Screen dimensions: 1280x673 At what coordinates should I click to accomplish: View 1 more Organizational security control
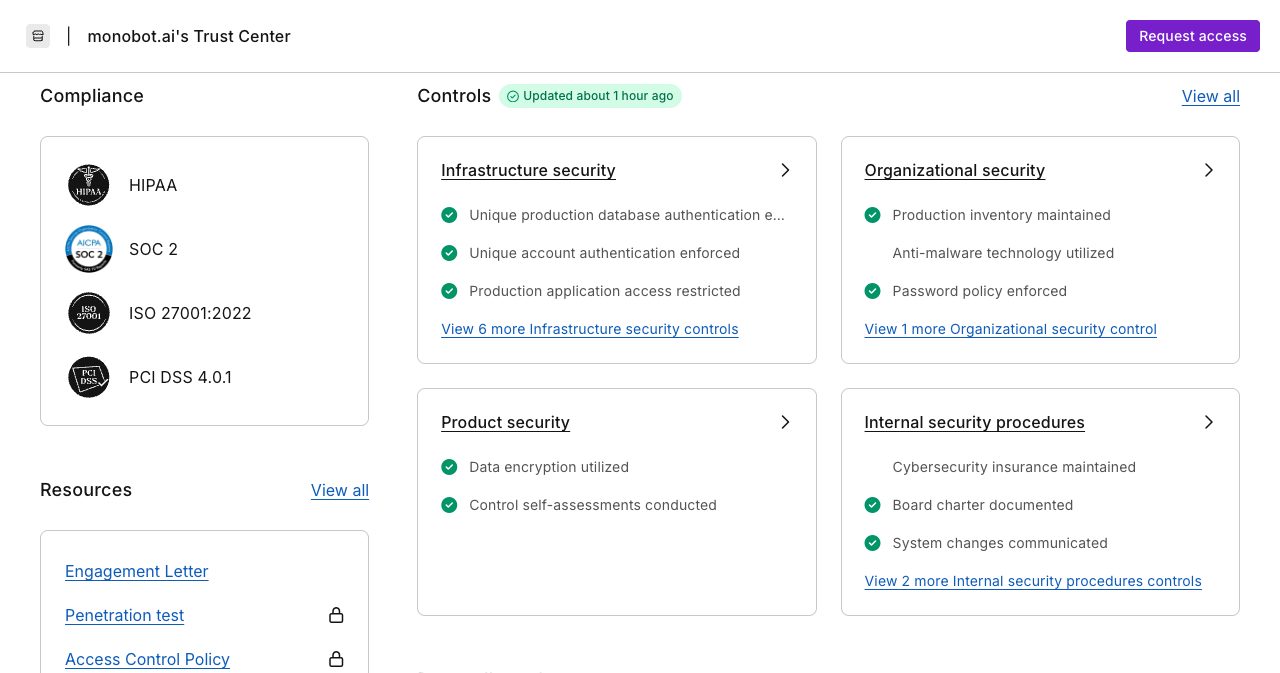tap(1010, 329)
